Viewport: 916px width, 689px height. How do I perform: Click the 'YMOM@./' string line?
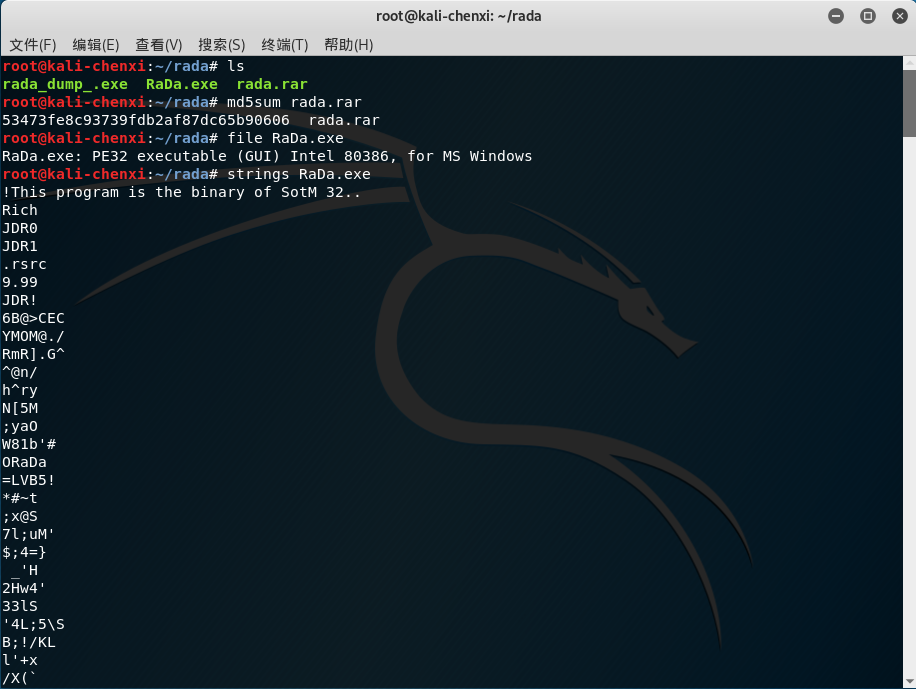coord(33,337)
